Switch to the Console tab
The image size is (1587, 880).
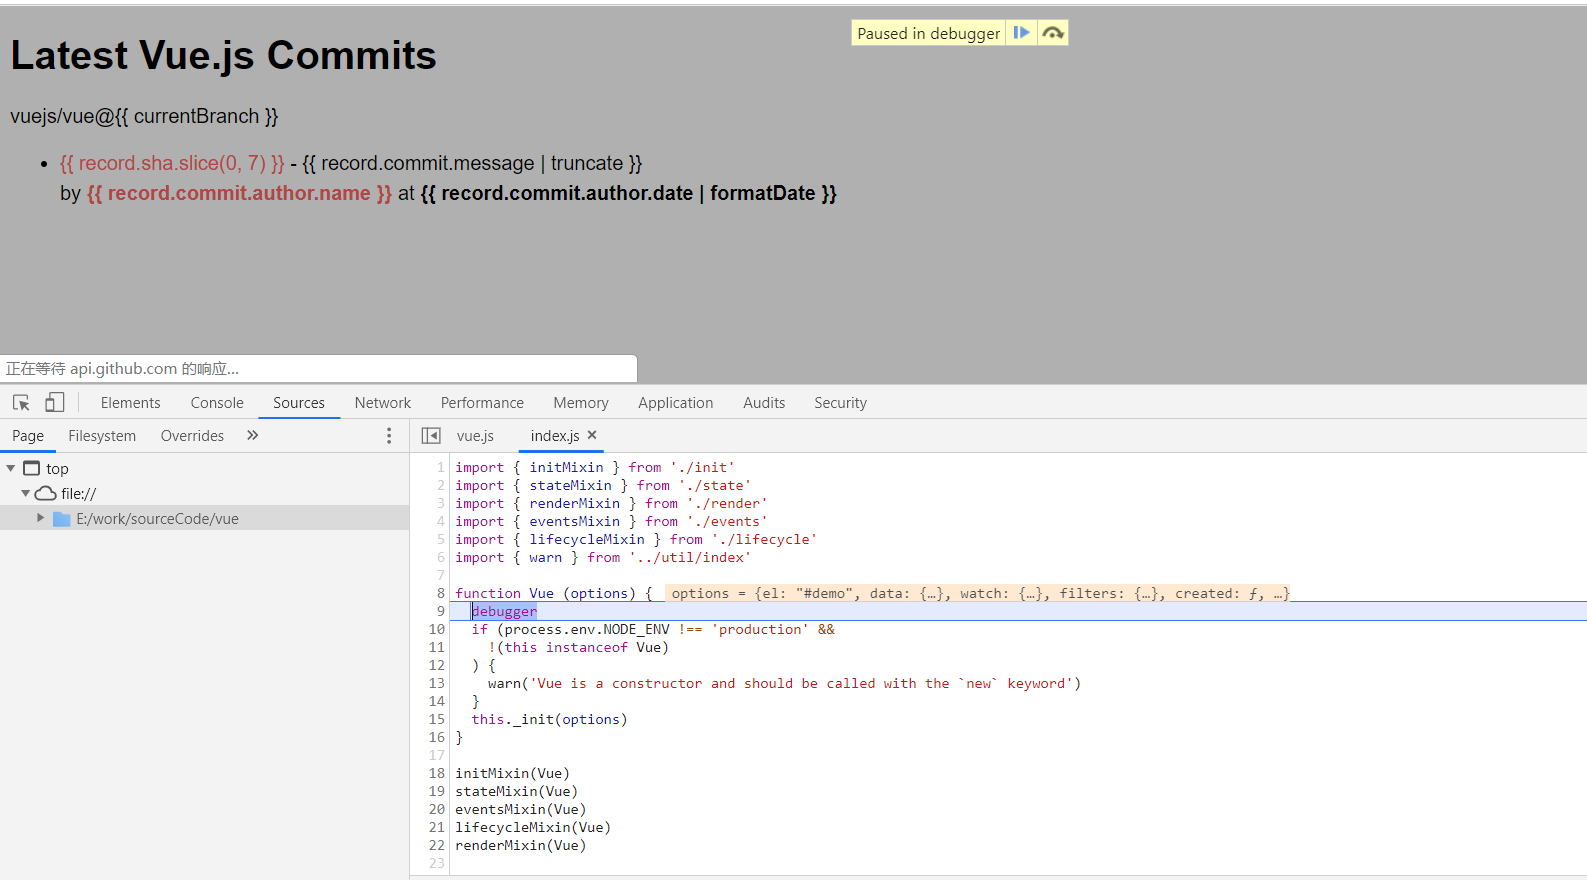coord(217,402)
